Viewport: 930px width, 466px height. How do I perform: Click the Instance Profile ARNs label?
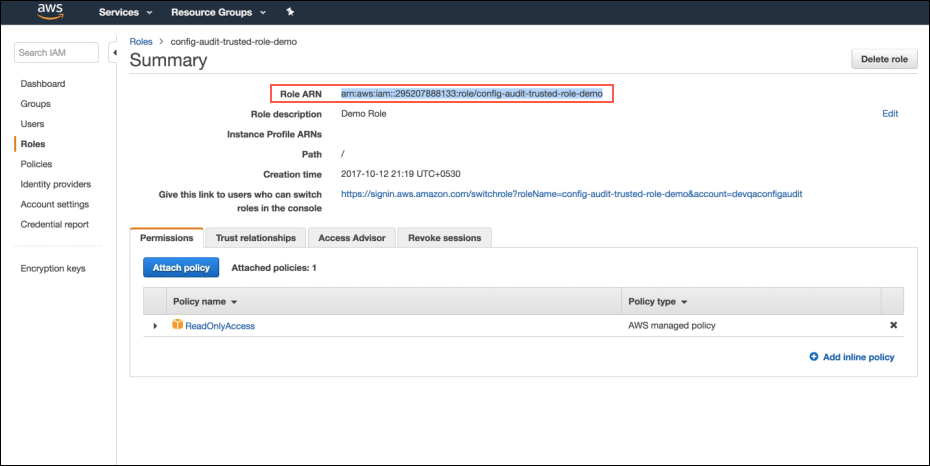(x=274, y=135)
